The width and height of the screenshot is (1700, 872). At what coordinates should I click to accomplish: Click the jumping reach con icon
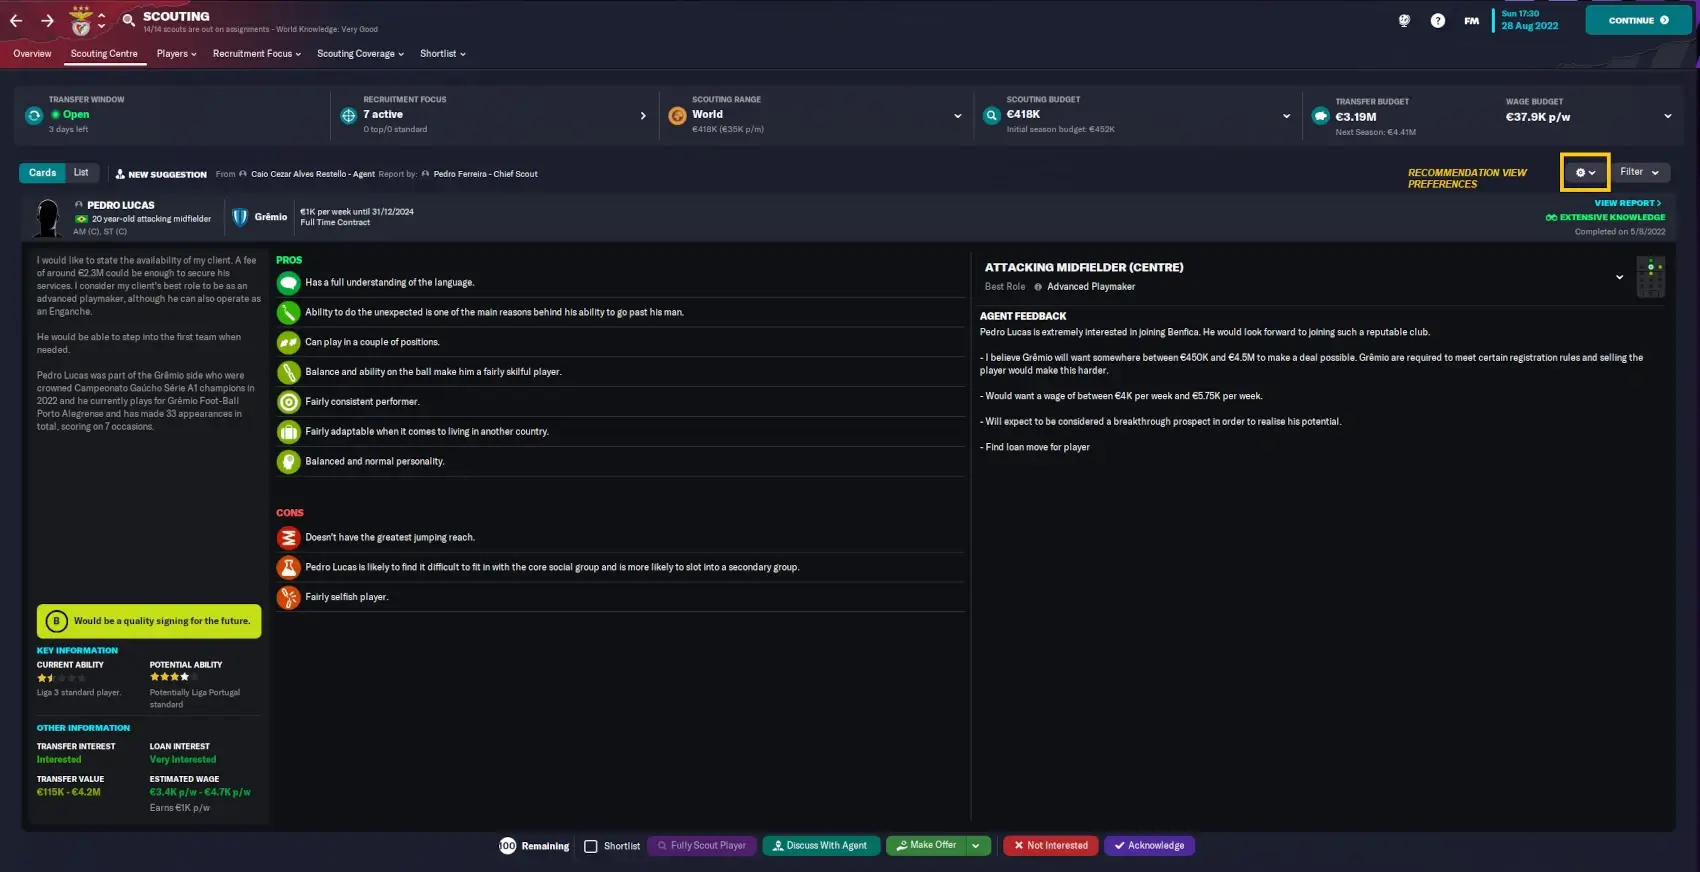288,538
